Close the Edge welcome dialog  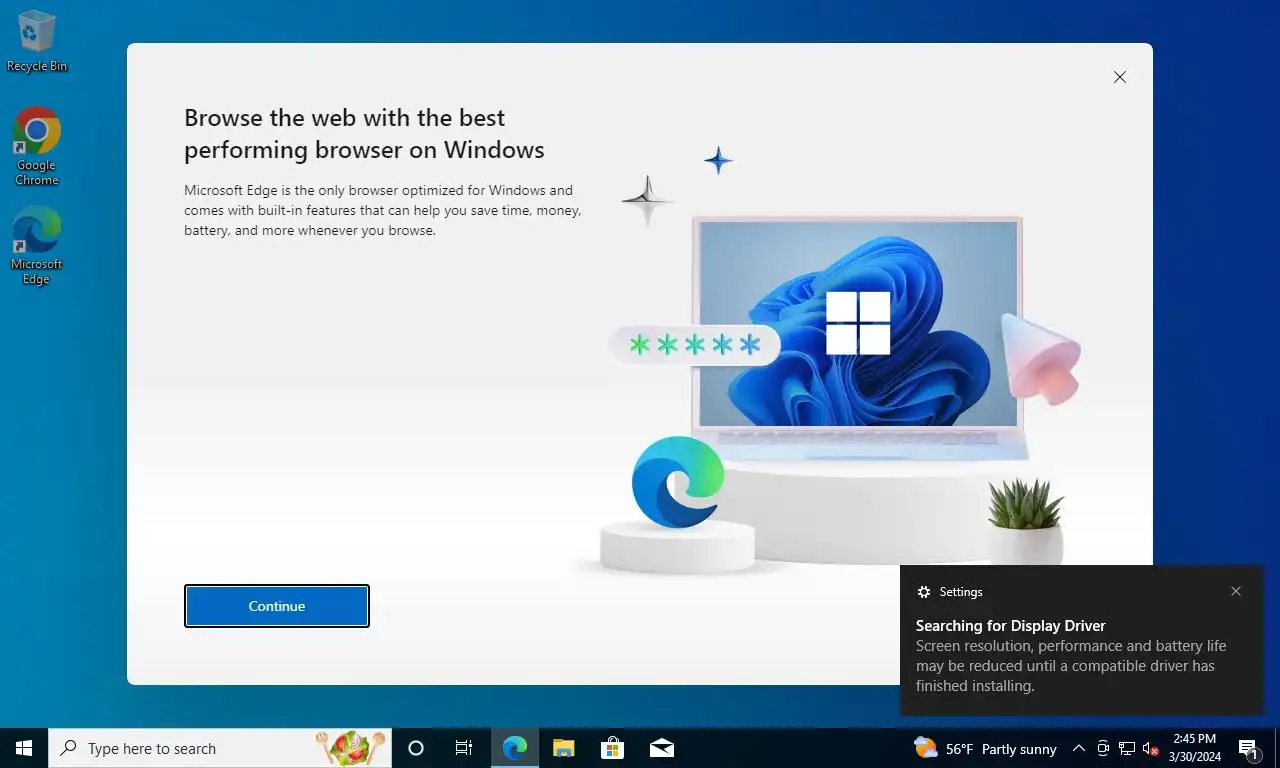(x=1120, y=77)
